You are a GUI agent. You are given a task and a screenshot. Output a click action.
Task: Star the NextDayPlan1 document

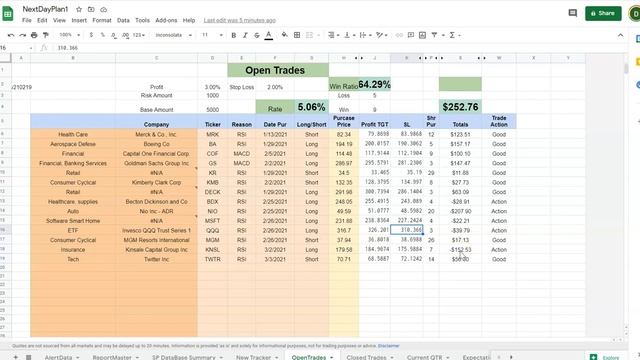[79, 9]
